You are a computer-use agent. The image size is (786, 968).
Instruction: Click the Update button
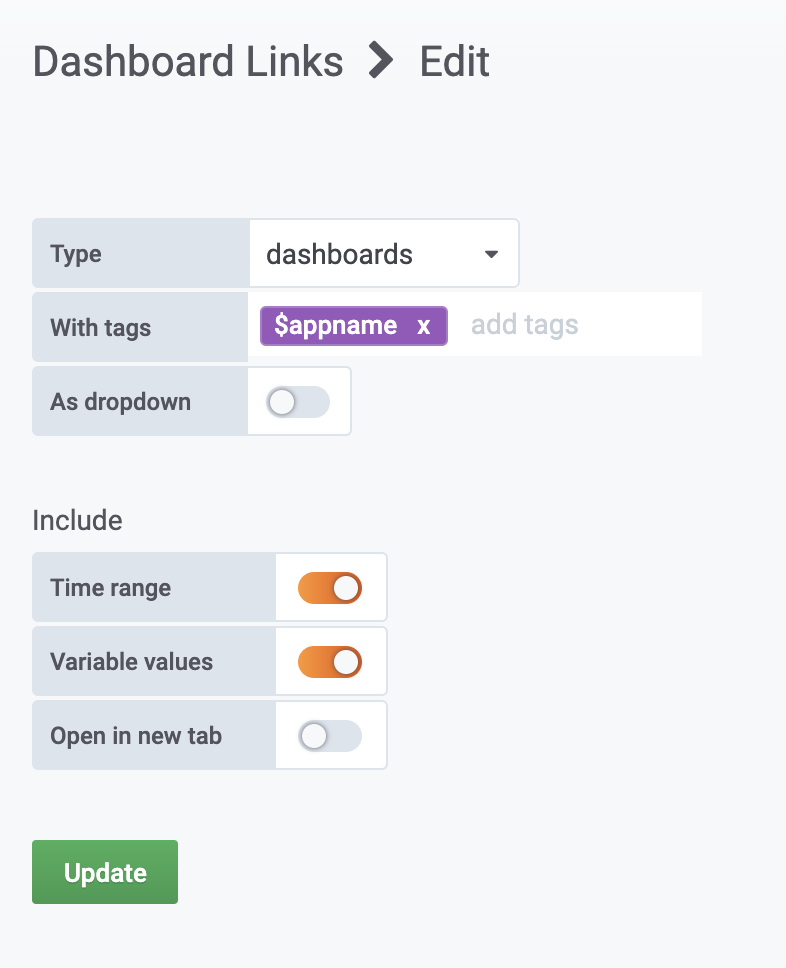click(104, 871)
